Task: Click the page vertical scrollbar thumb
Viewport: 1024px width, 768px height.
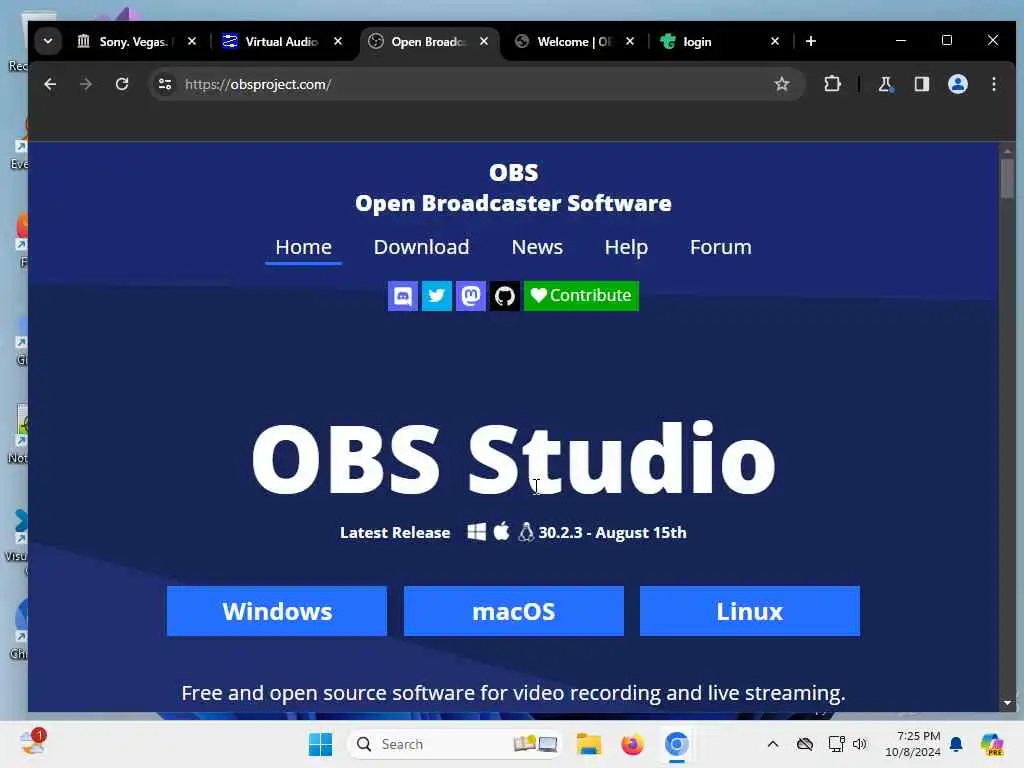Action: click(x=1007, y=178)
